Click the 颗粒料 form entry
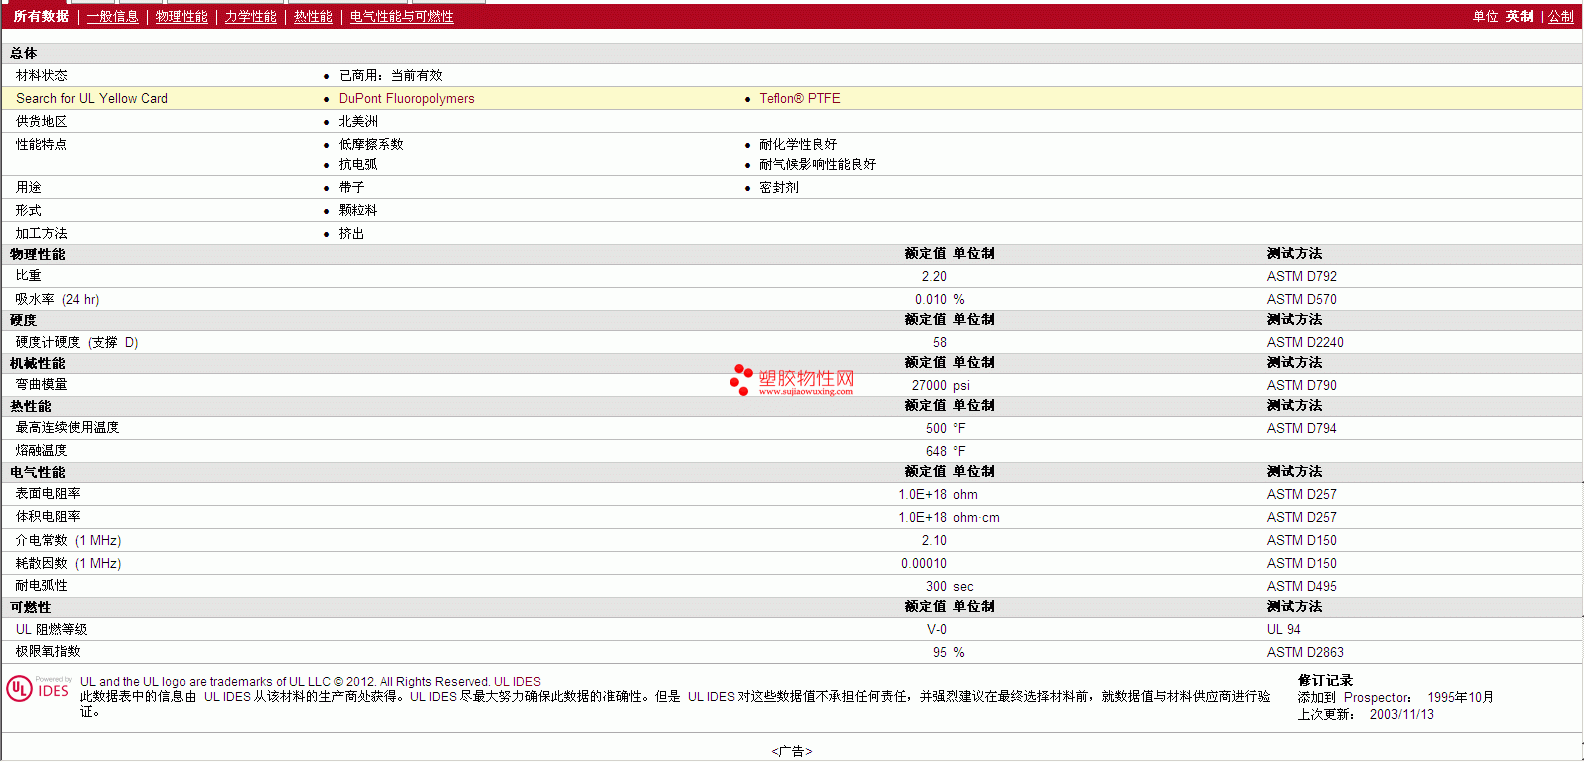Viewport: 1584px width, 762px height. point(358,211)
